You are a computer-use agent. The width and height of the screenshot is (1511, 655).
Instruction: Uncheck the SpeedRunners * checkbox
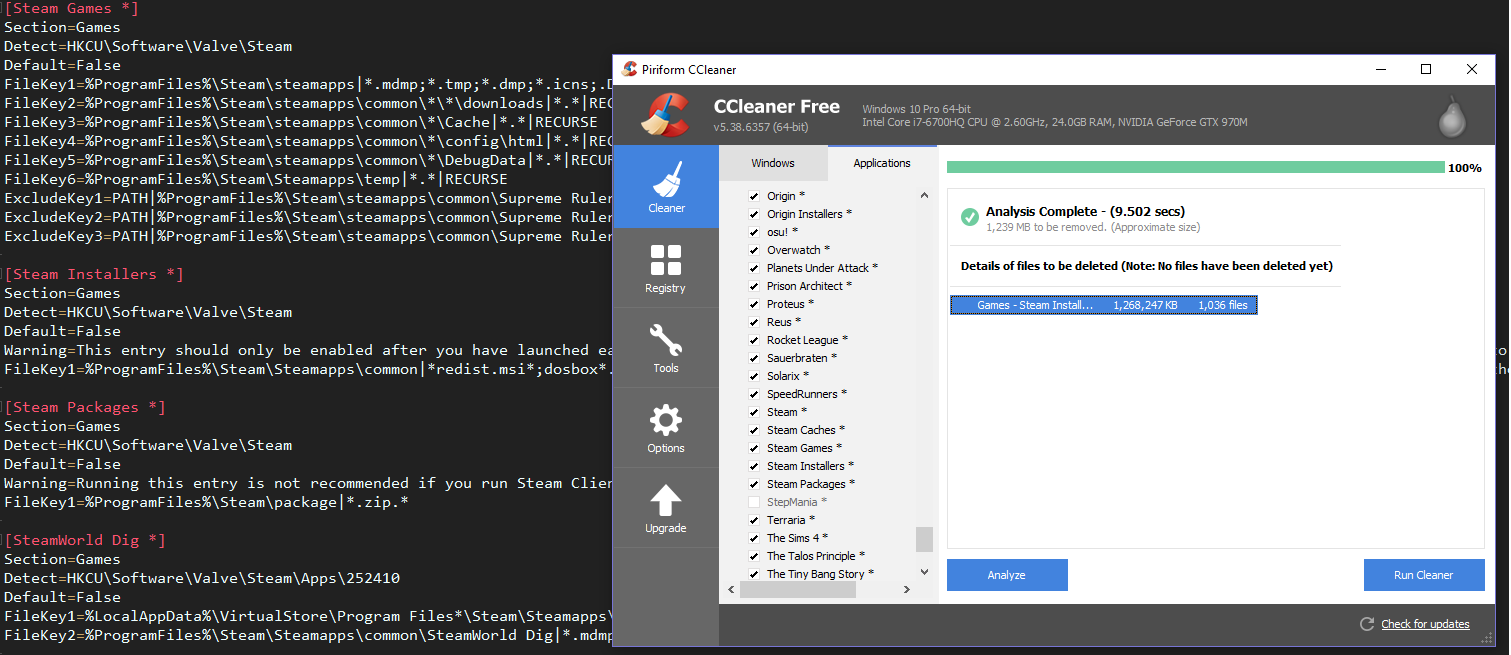pos(754,394)
